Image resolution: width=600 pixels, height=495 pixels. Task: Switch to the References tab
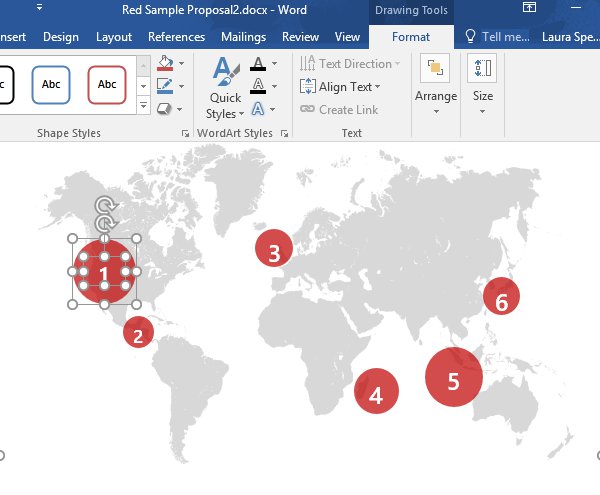point(176,37)
